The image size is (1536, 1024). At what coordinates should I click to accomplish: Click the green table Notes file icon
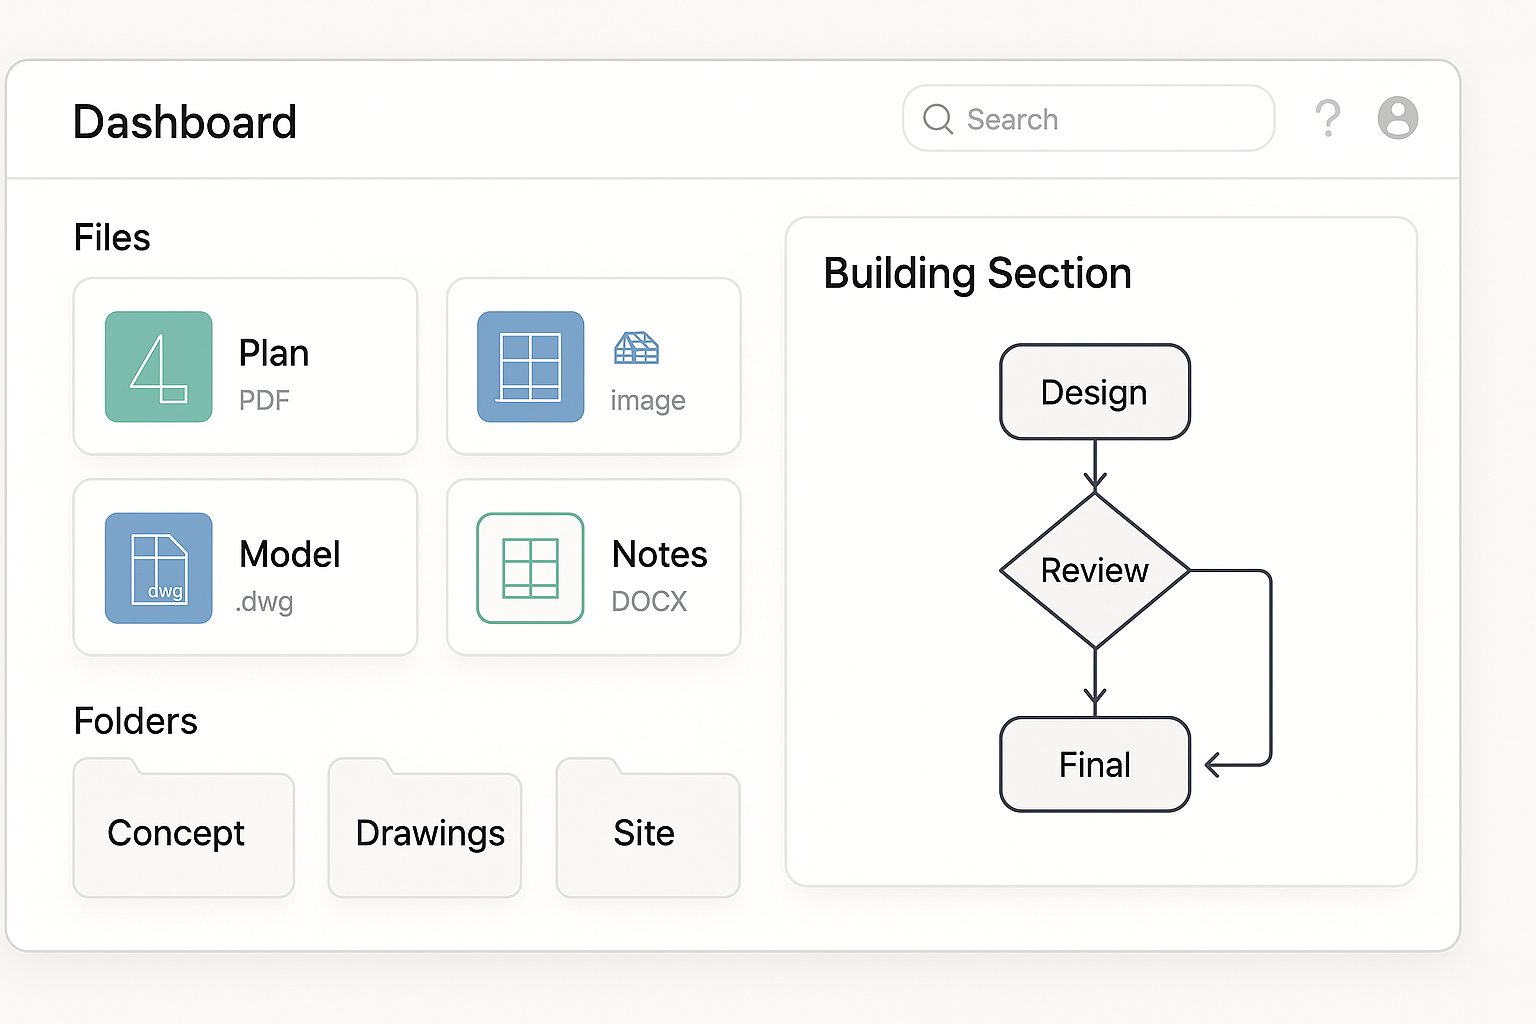[x=531, y=568]
